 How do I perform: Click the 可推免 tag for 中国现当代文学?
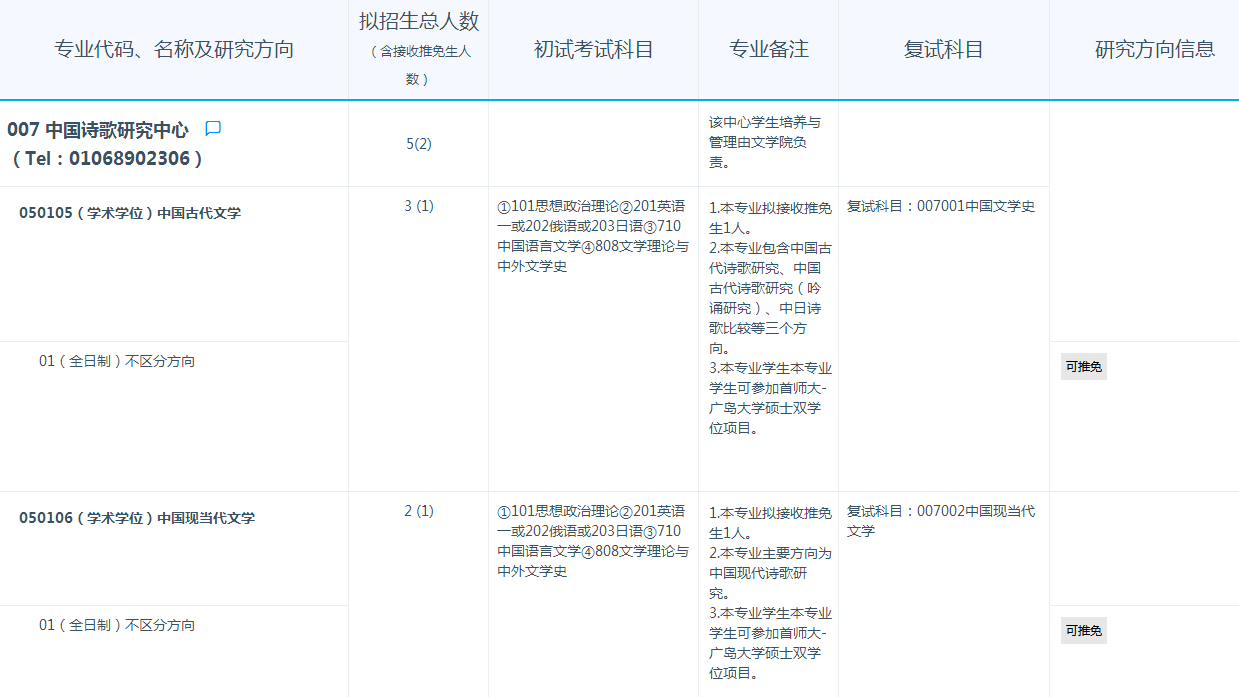tap(1084, 631)
